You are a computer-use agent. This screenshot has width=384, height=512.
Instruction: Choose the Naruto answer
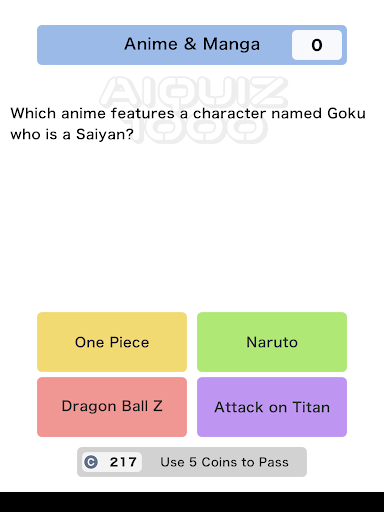[272, 342]
